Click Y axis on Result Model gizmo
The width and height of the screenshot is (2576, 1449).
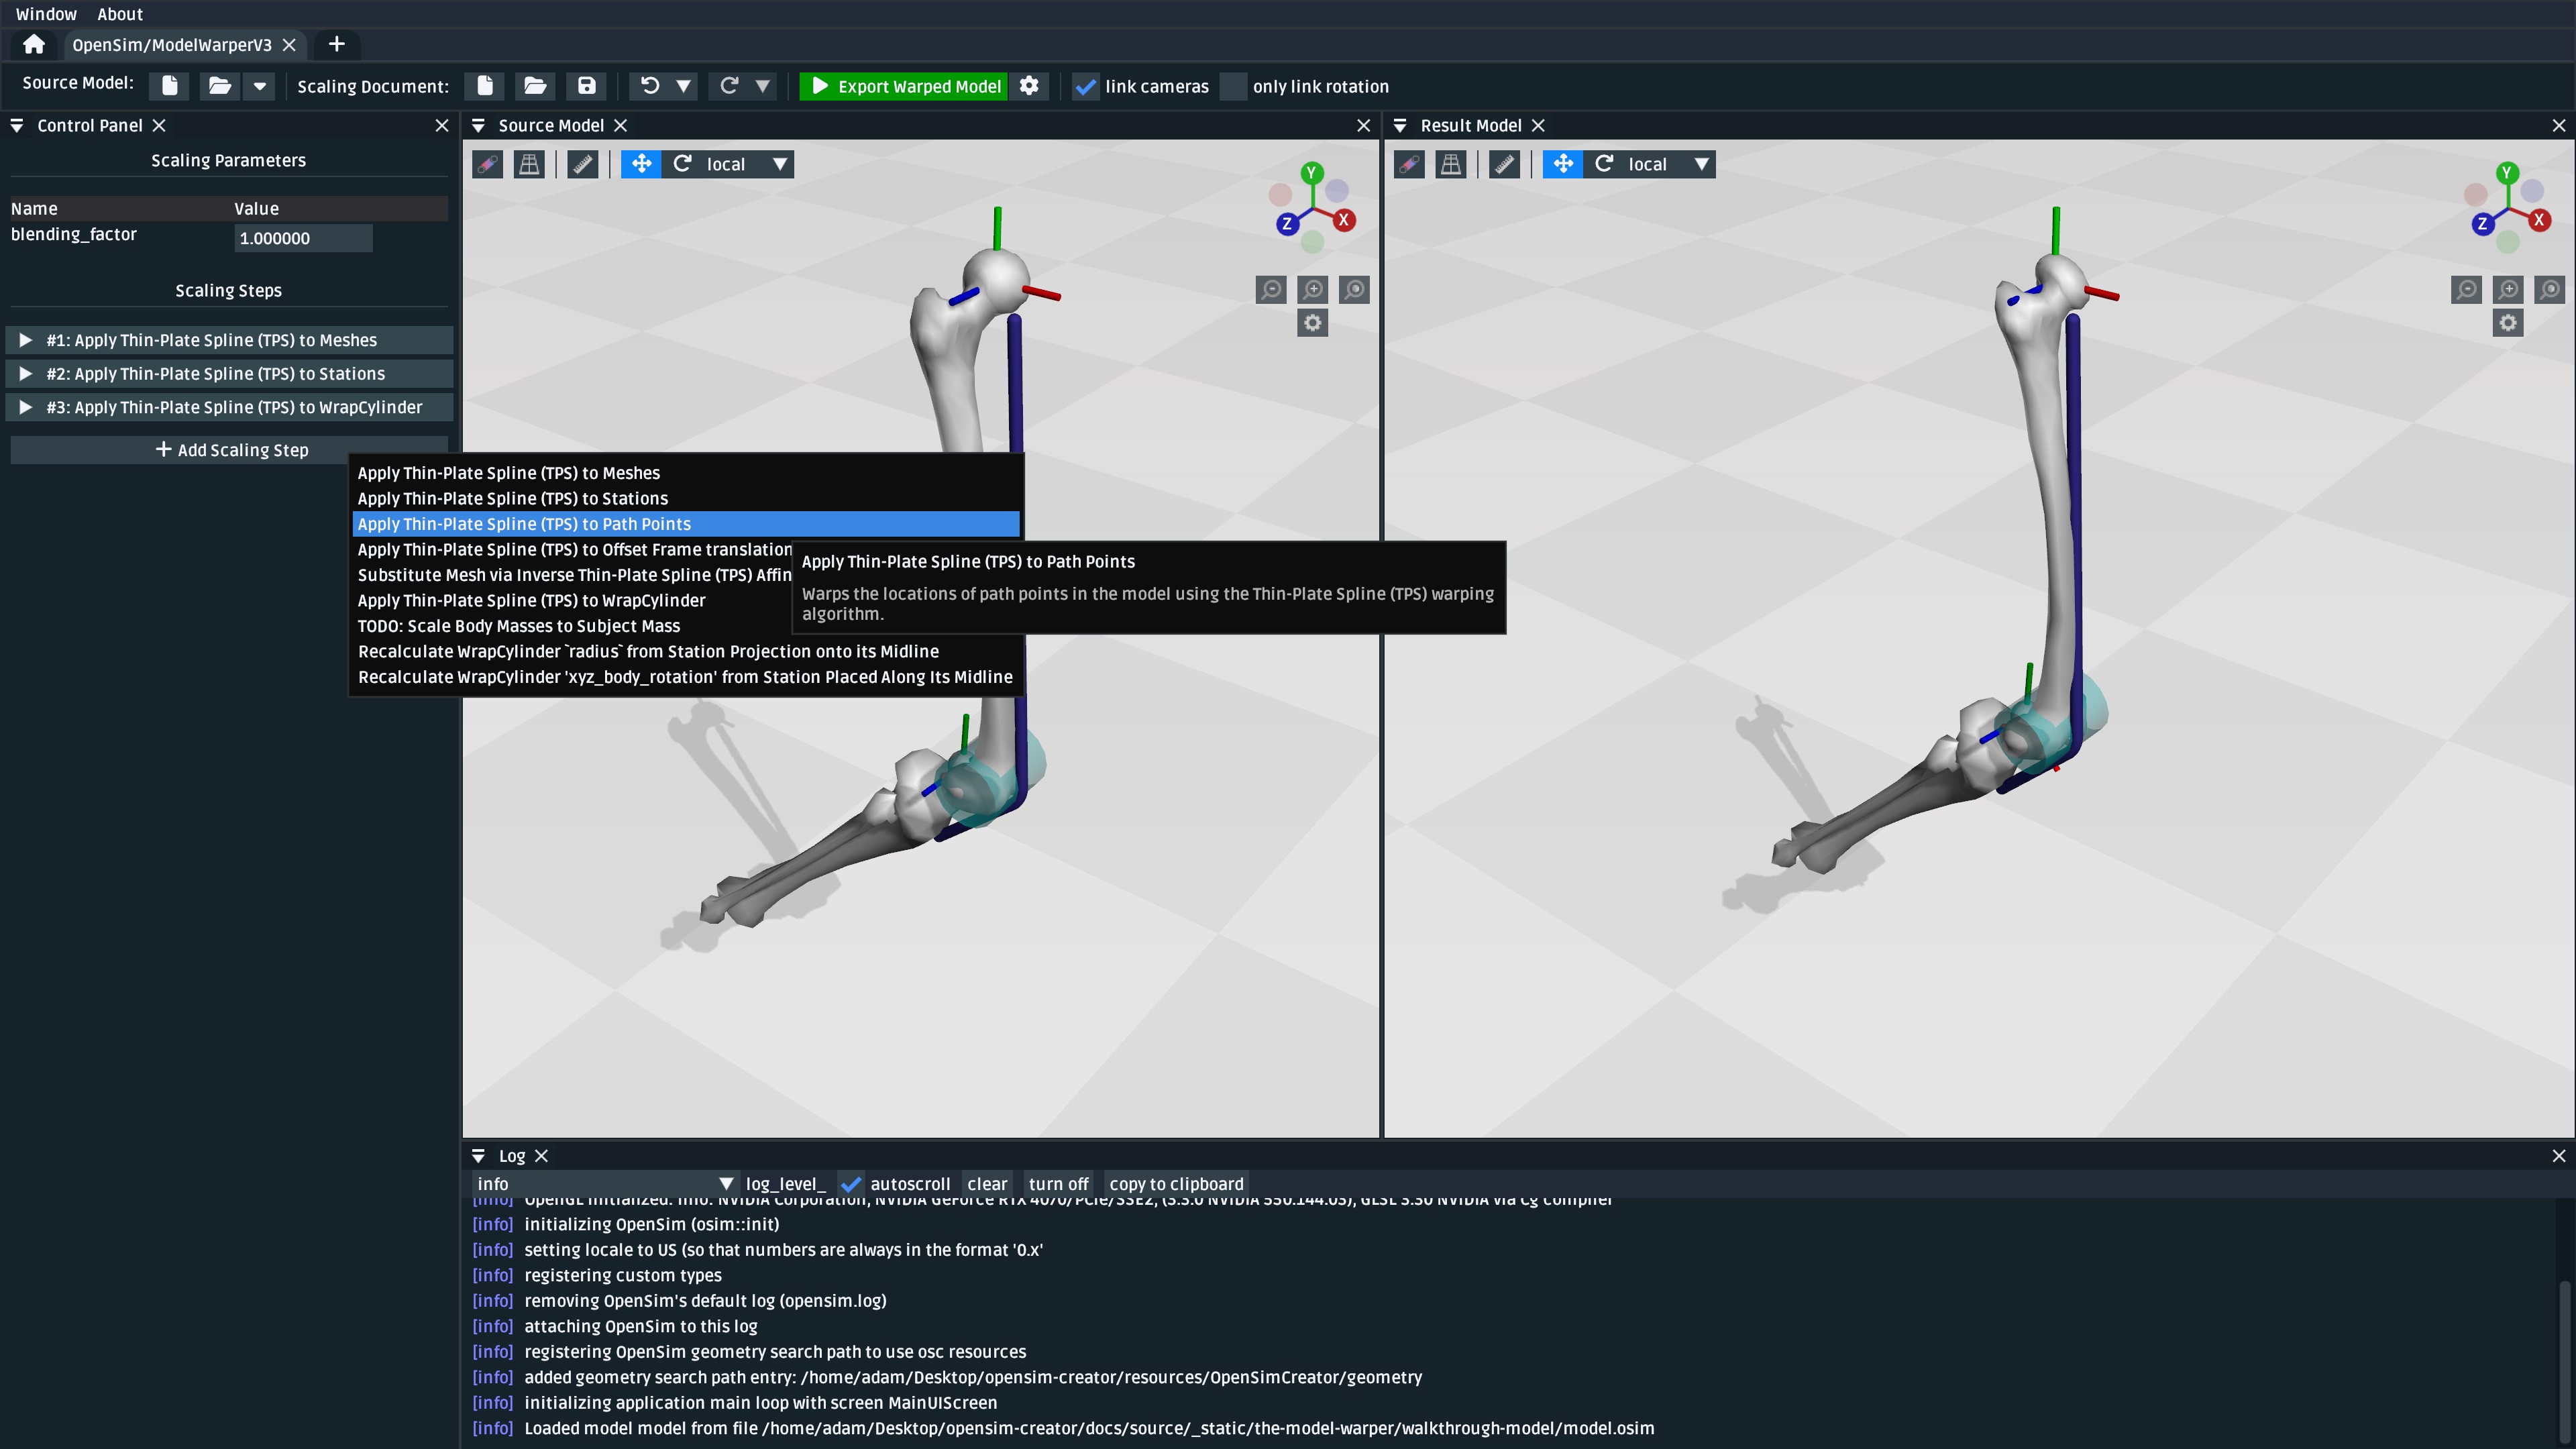2507,173
